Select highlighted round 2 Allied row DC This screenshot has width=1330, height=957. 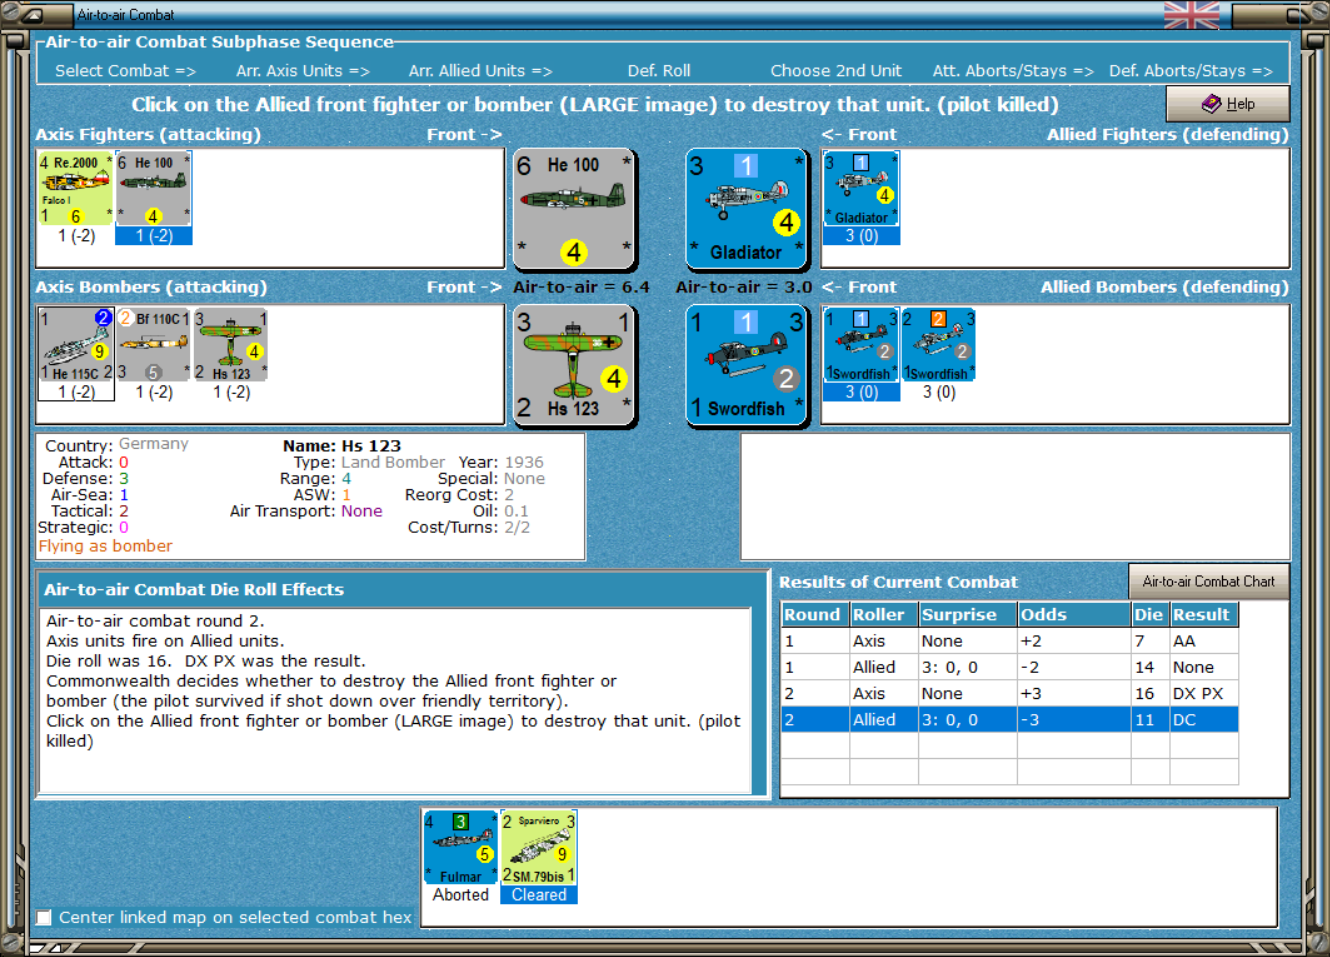click(1009, 719)
